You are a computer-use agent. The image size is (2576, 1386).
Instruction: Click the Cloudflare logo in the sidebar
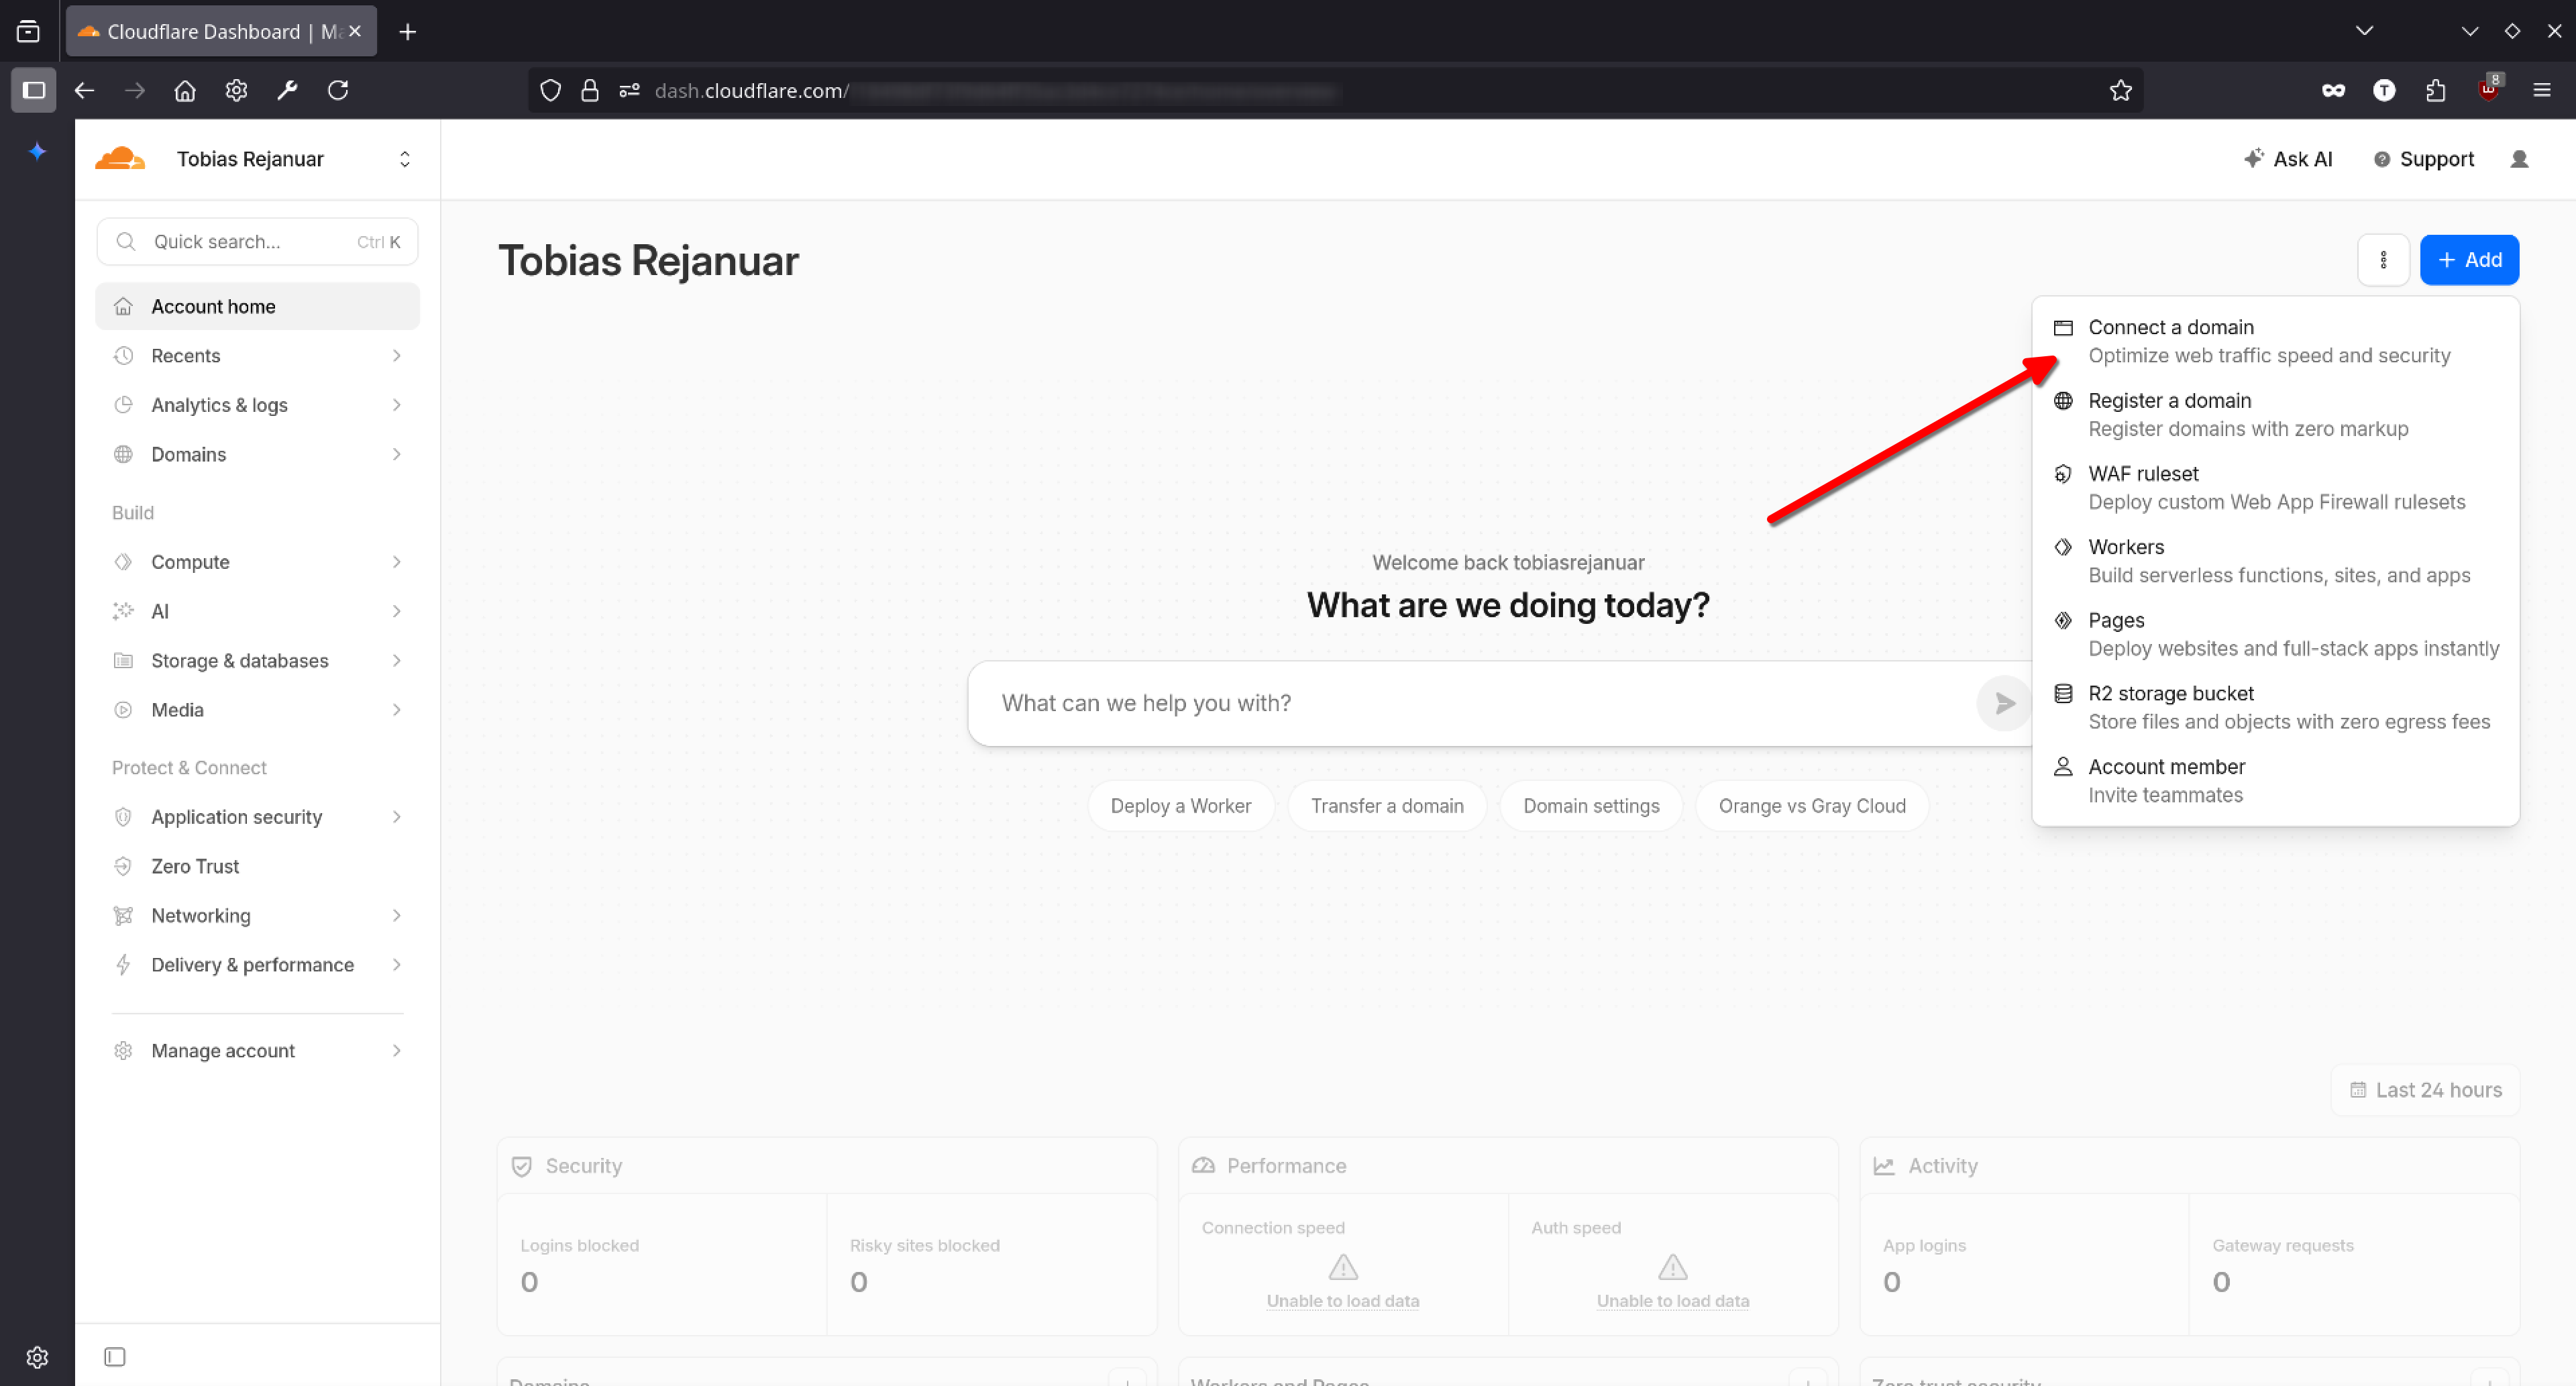120,159
